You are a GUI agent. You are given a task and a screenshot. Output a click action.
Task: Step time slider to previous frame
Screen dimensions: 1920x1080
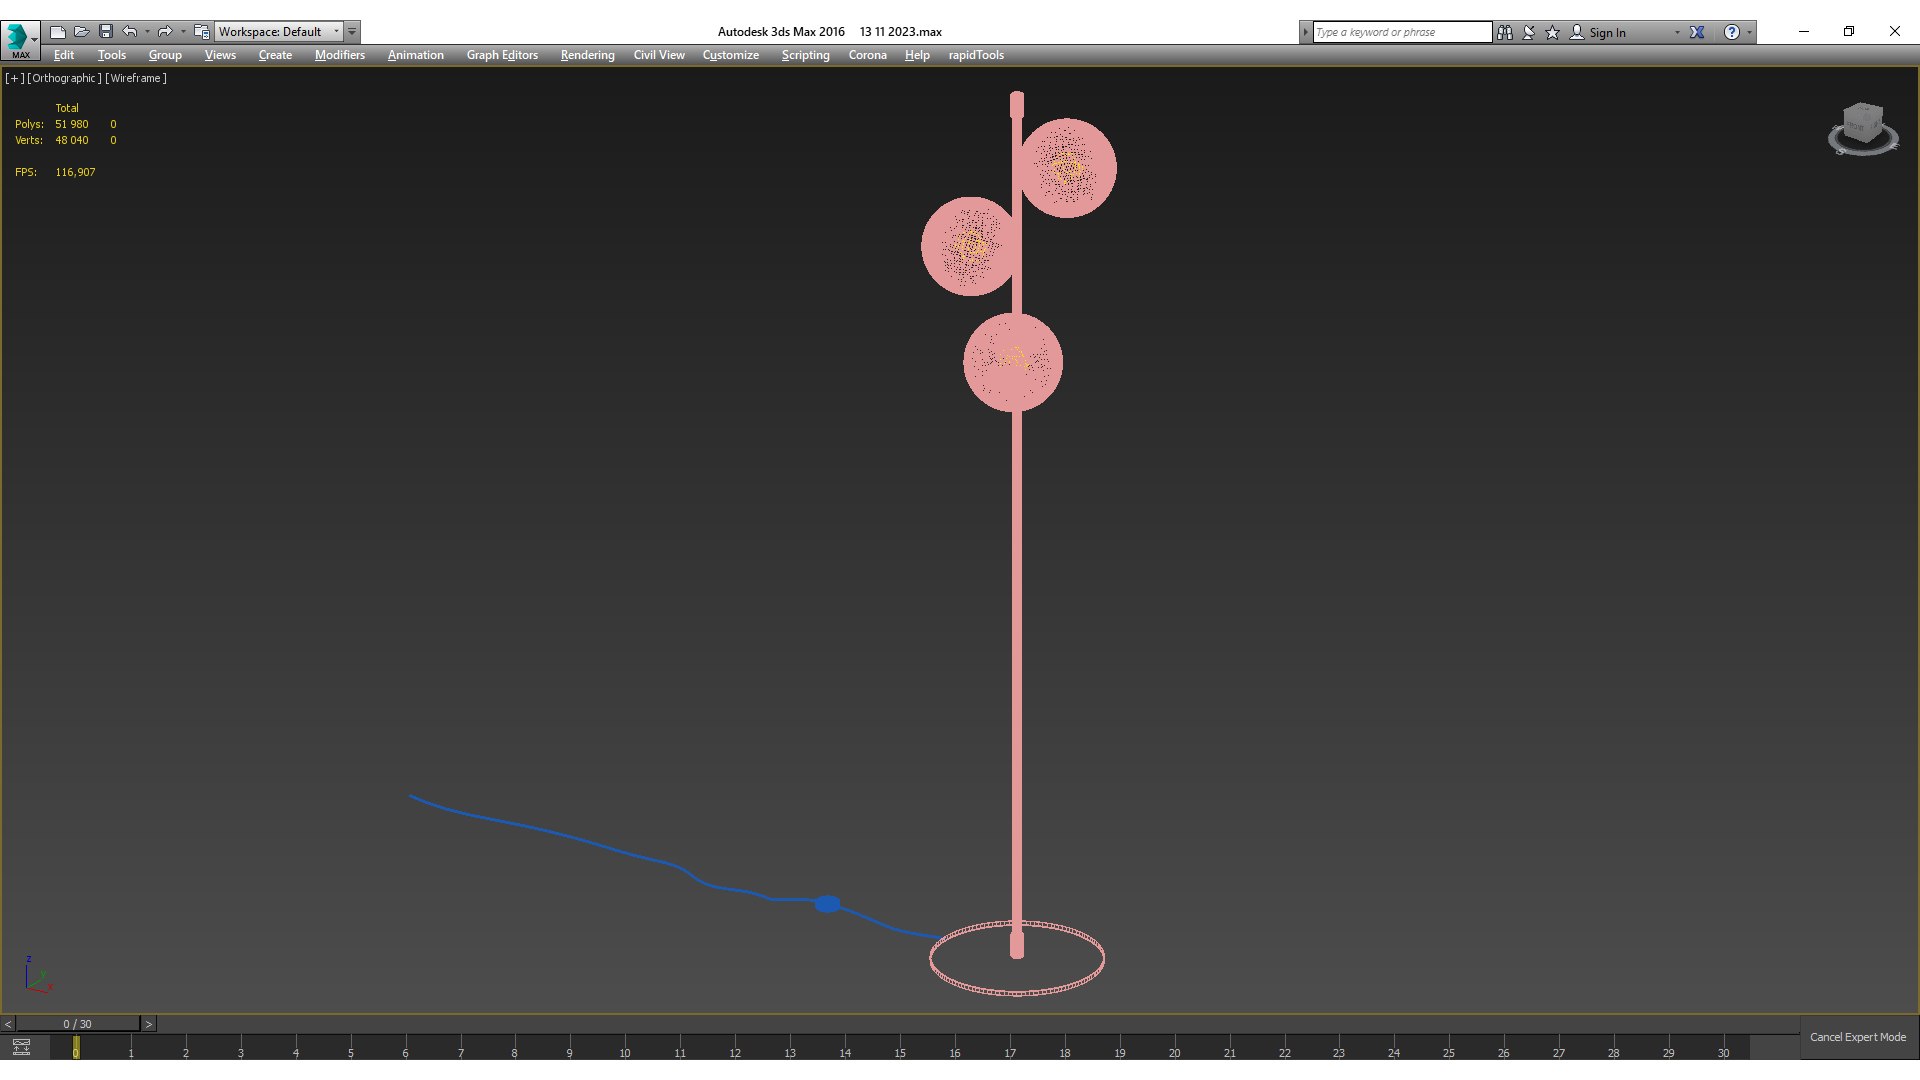click(8, 1024)
